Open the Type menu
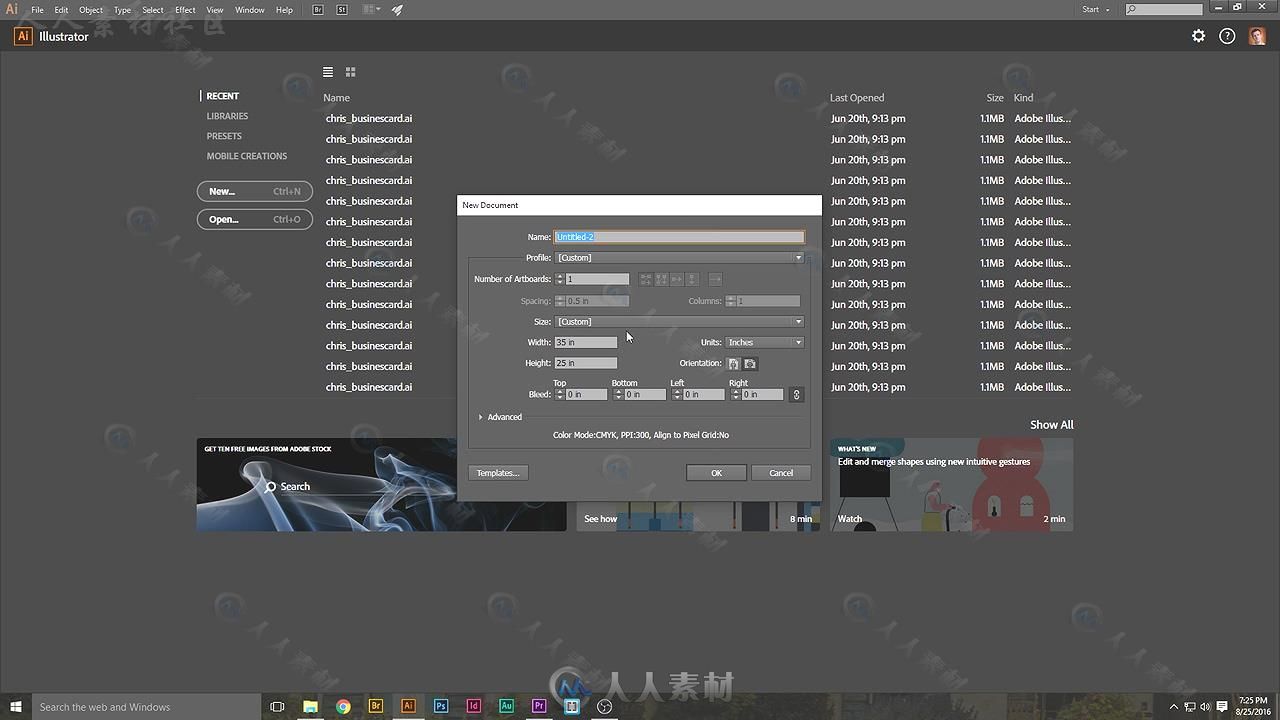This screenshot has height=720, width=1280. tap(122, 10)
